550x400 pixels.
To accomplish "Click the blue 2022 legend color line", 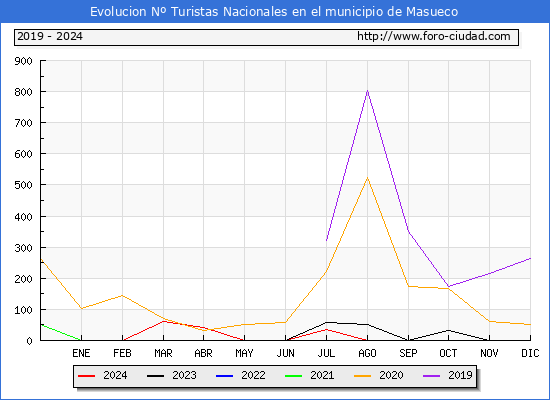I will 224,376.
